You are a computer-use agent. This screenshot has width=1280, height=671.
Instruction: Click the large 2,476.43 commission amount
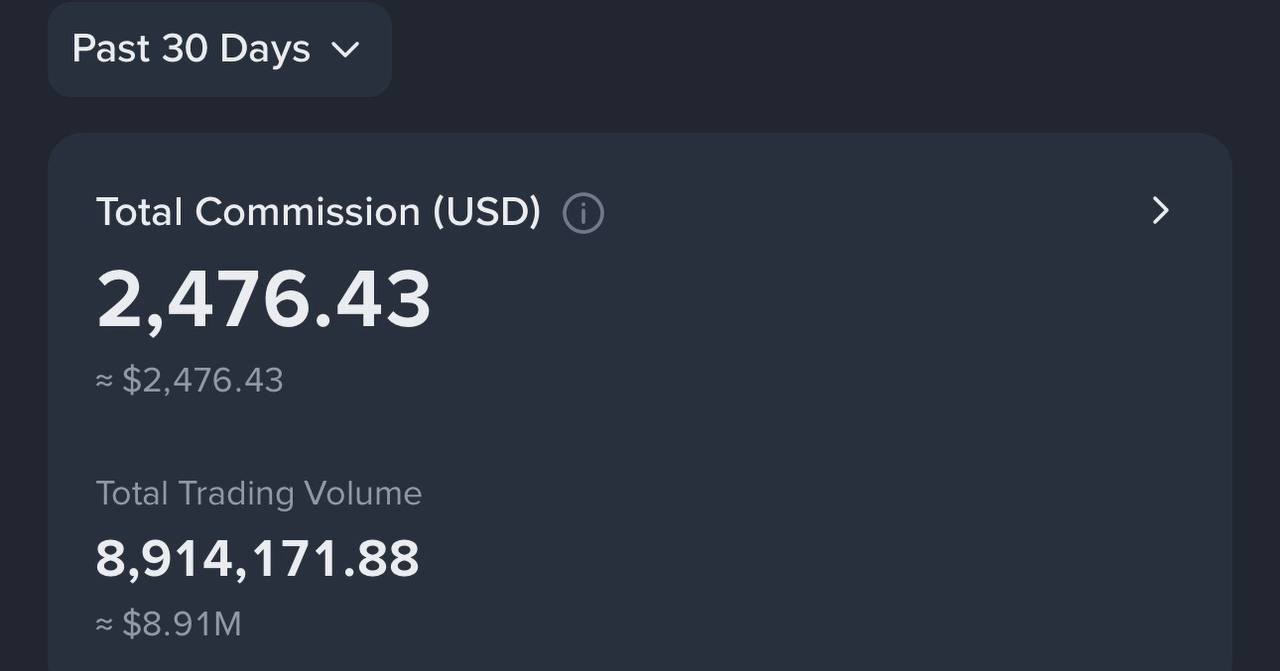point(264,300)
